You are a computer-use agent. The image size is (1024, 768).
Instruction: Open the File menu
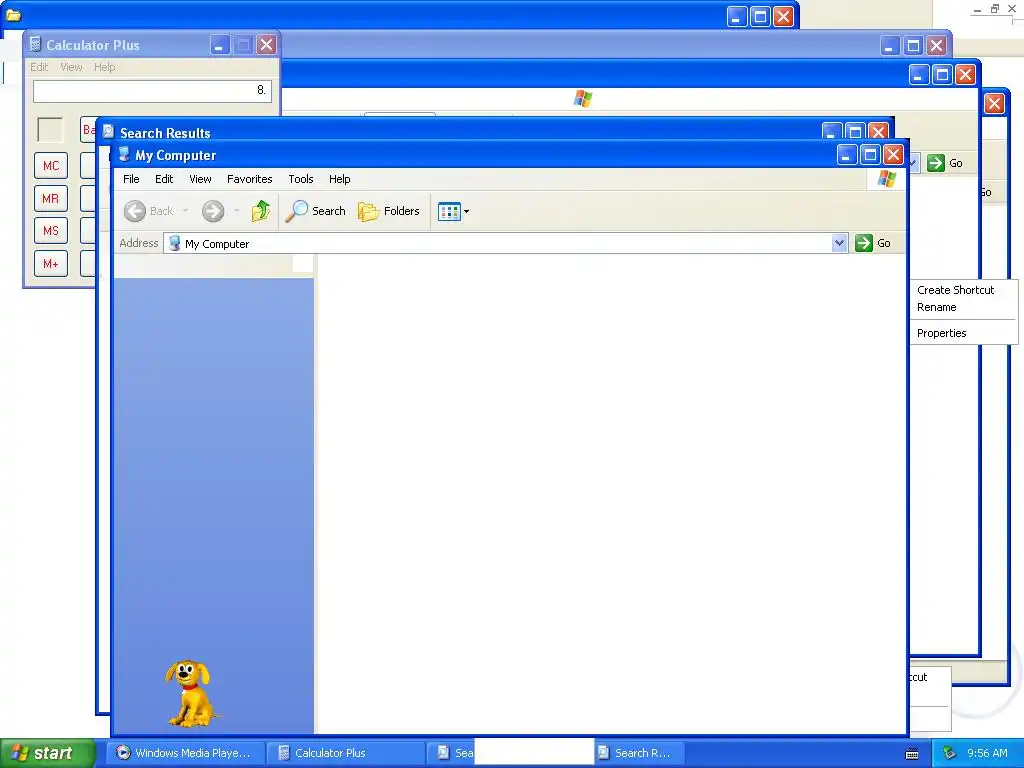point(131,179)
